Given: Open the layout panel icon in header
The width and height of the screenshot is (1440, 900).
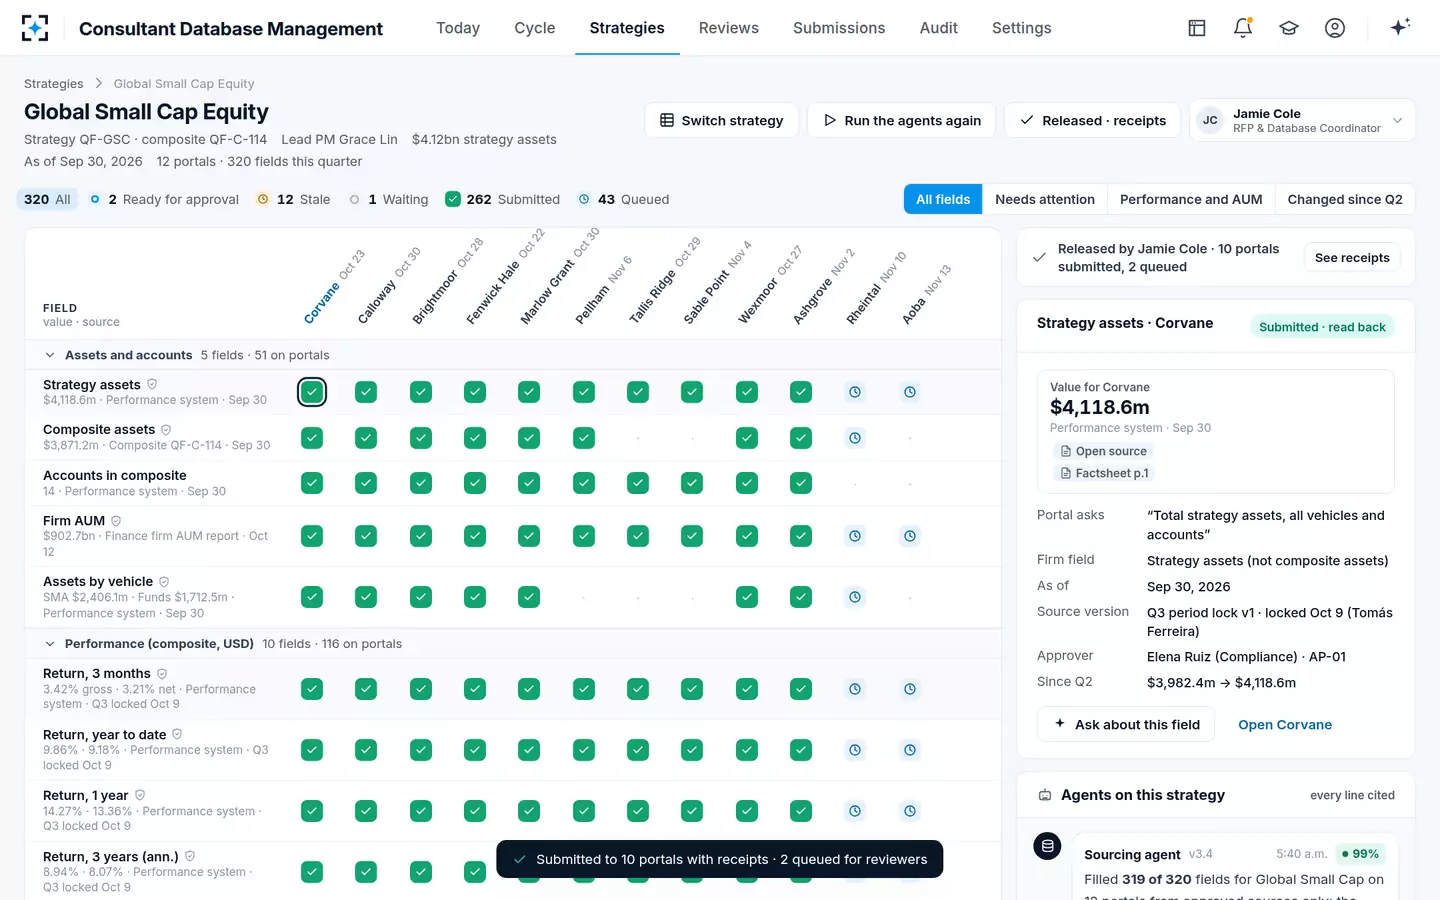Looking at the screenshot, I should point(1197,28).
